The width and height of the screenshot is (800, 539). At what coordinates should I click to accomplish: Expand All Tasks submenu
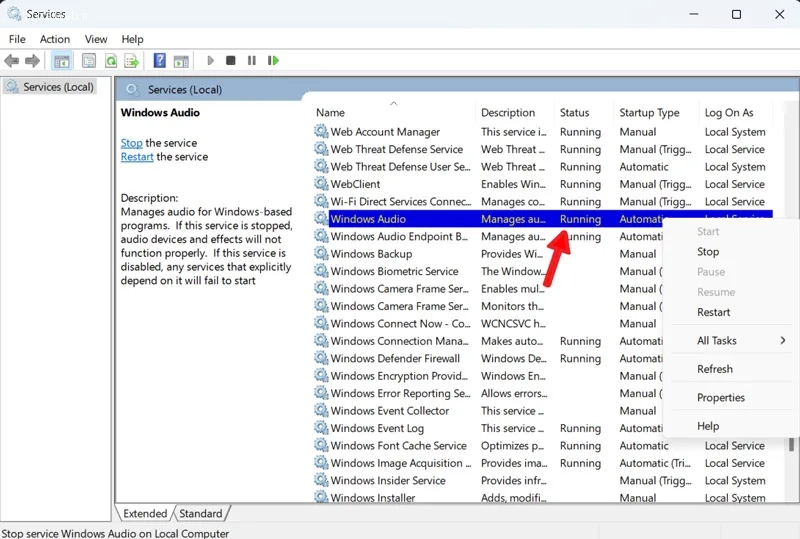pyautogui.click(x=732, y=340)
